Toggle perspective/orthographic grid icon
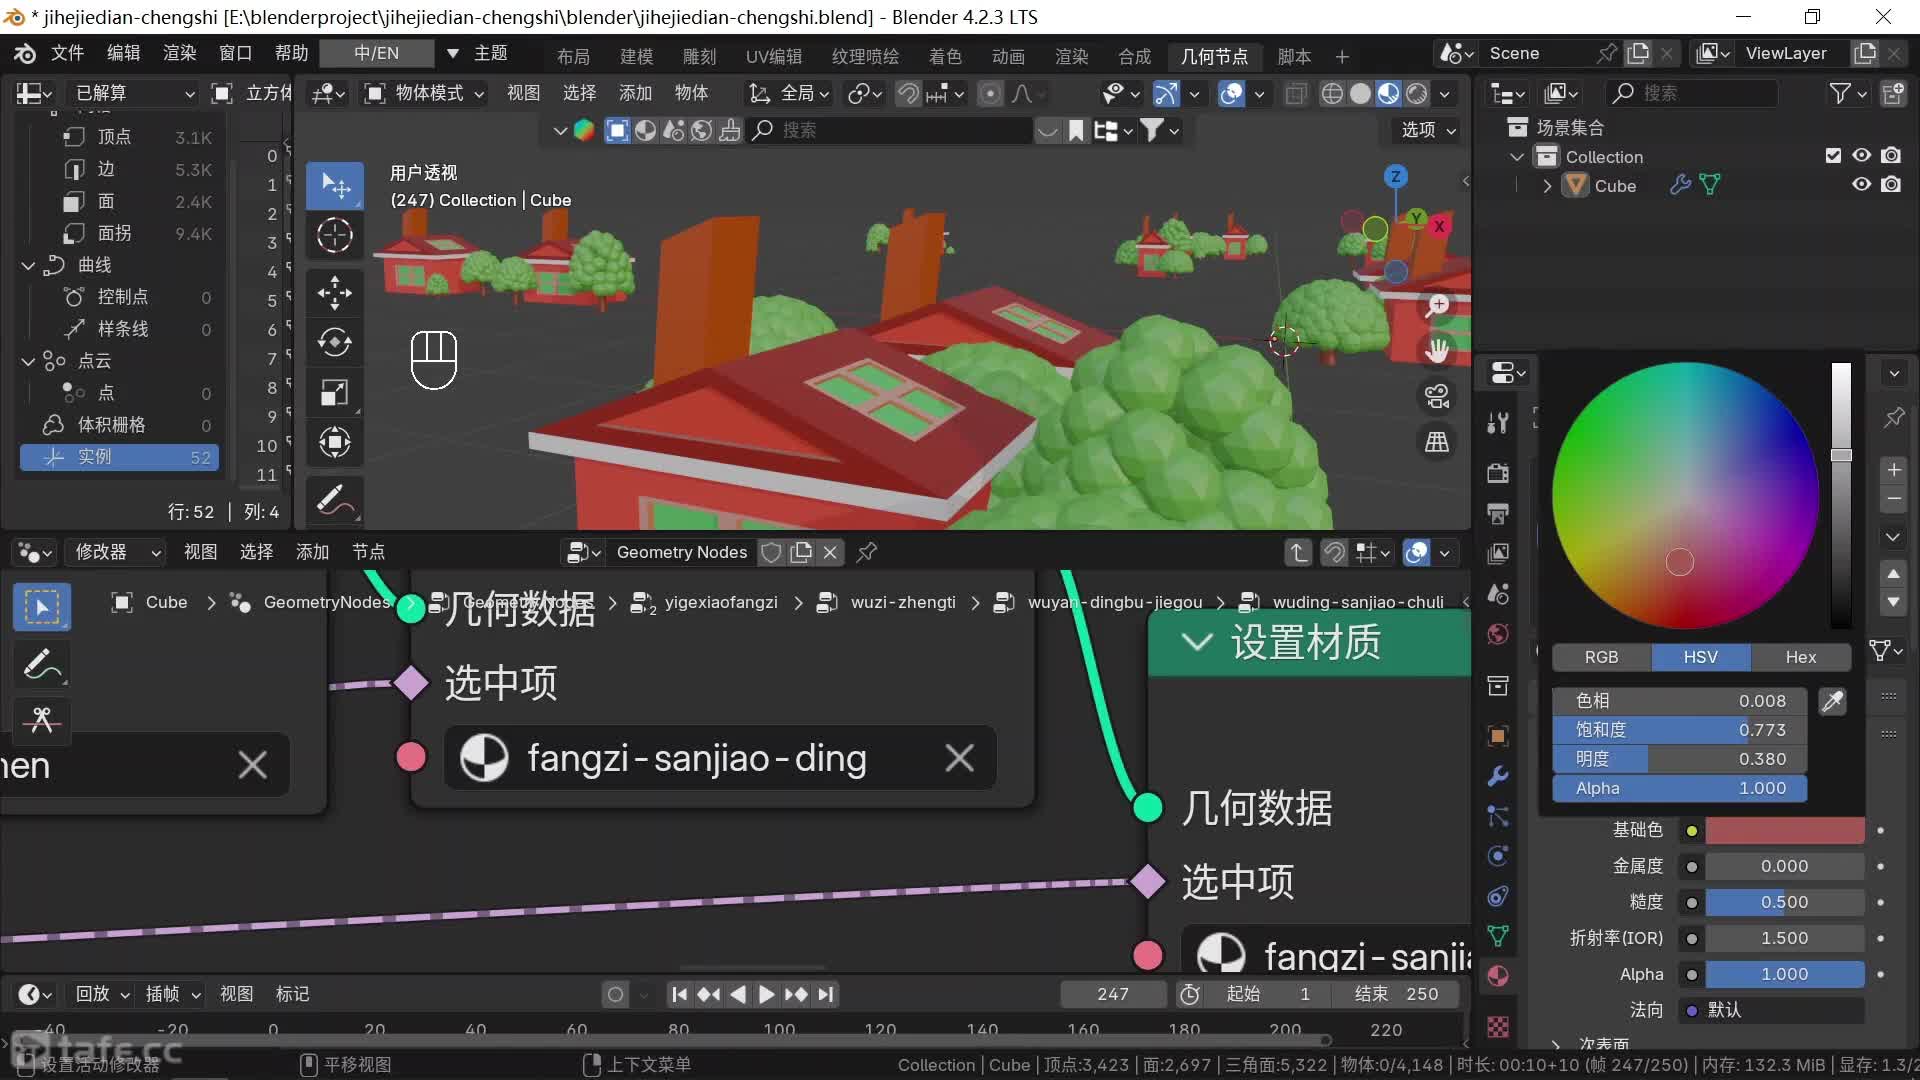The width and height of the screenshot is (1920, 1080). [x=1437, y=442]
